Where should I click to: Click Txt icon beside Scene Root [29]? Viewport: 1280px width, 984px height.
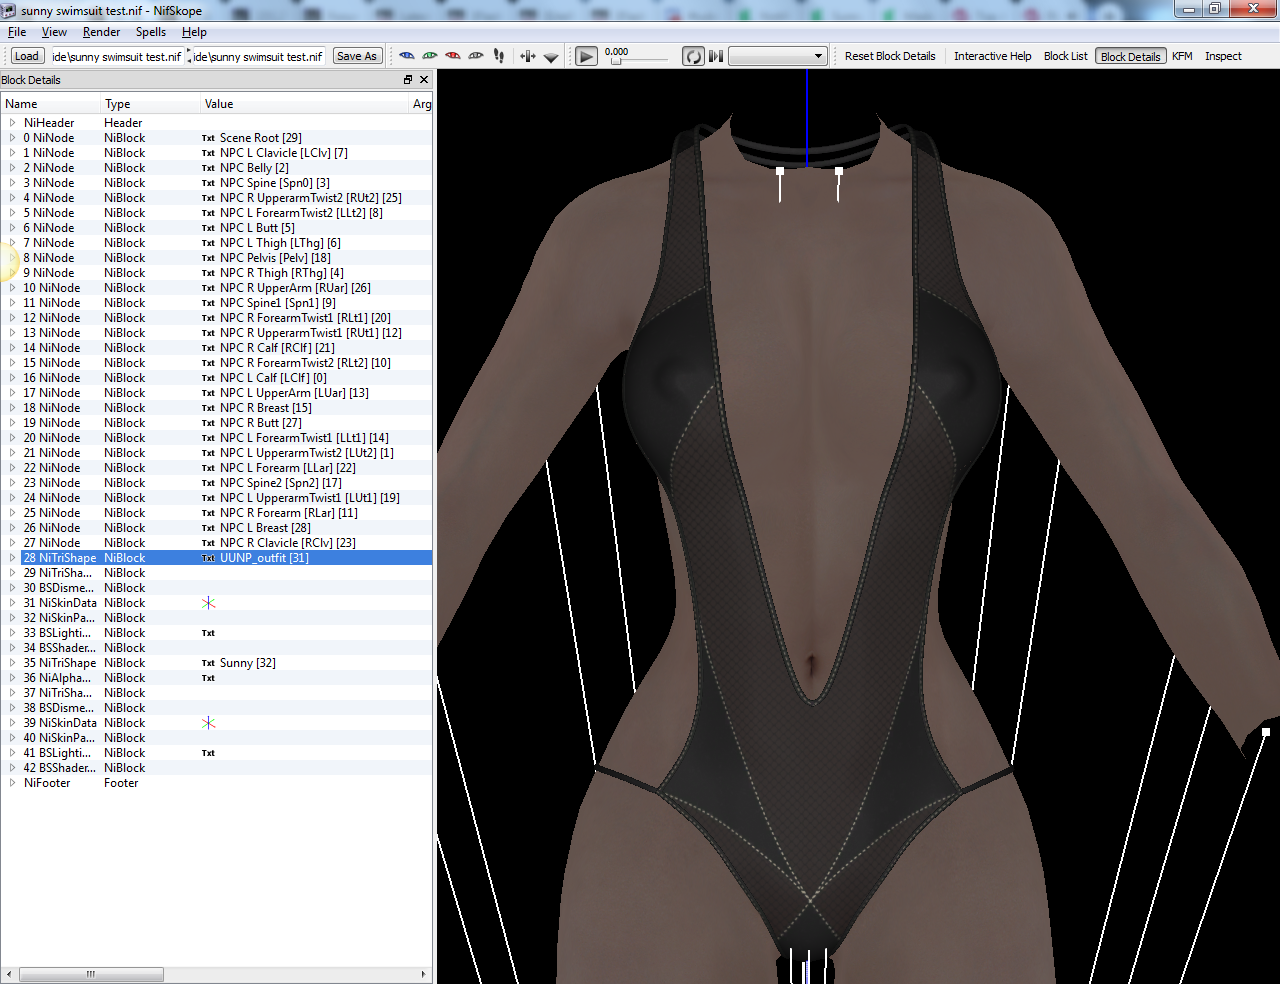208,138
